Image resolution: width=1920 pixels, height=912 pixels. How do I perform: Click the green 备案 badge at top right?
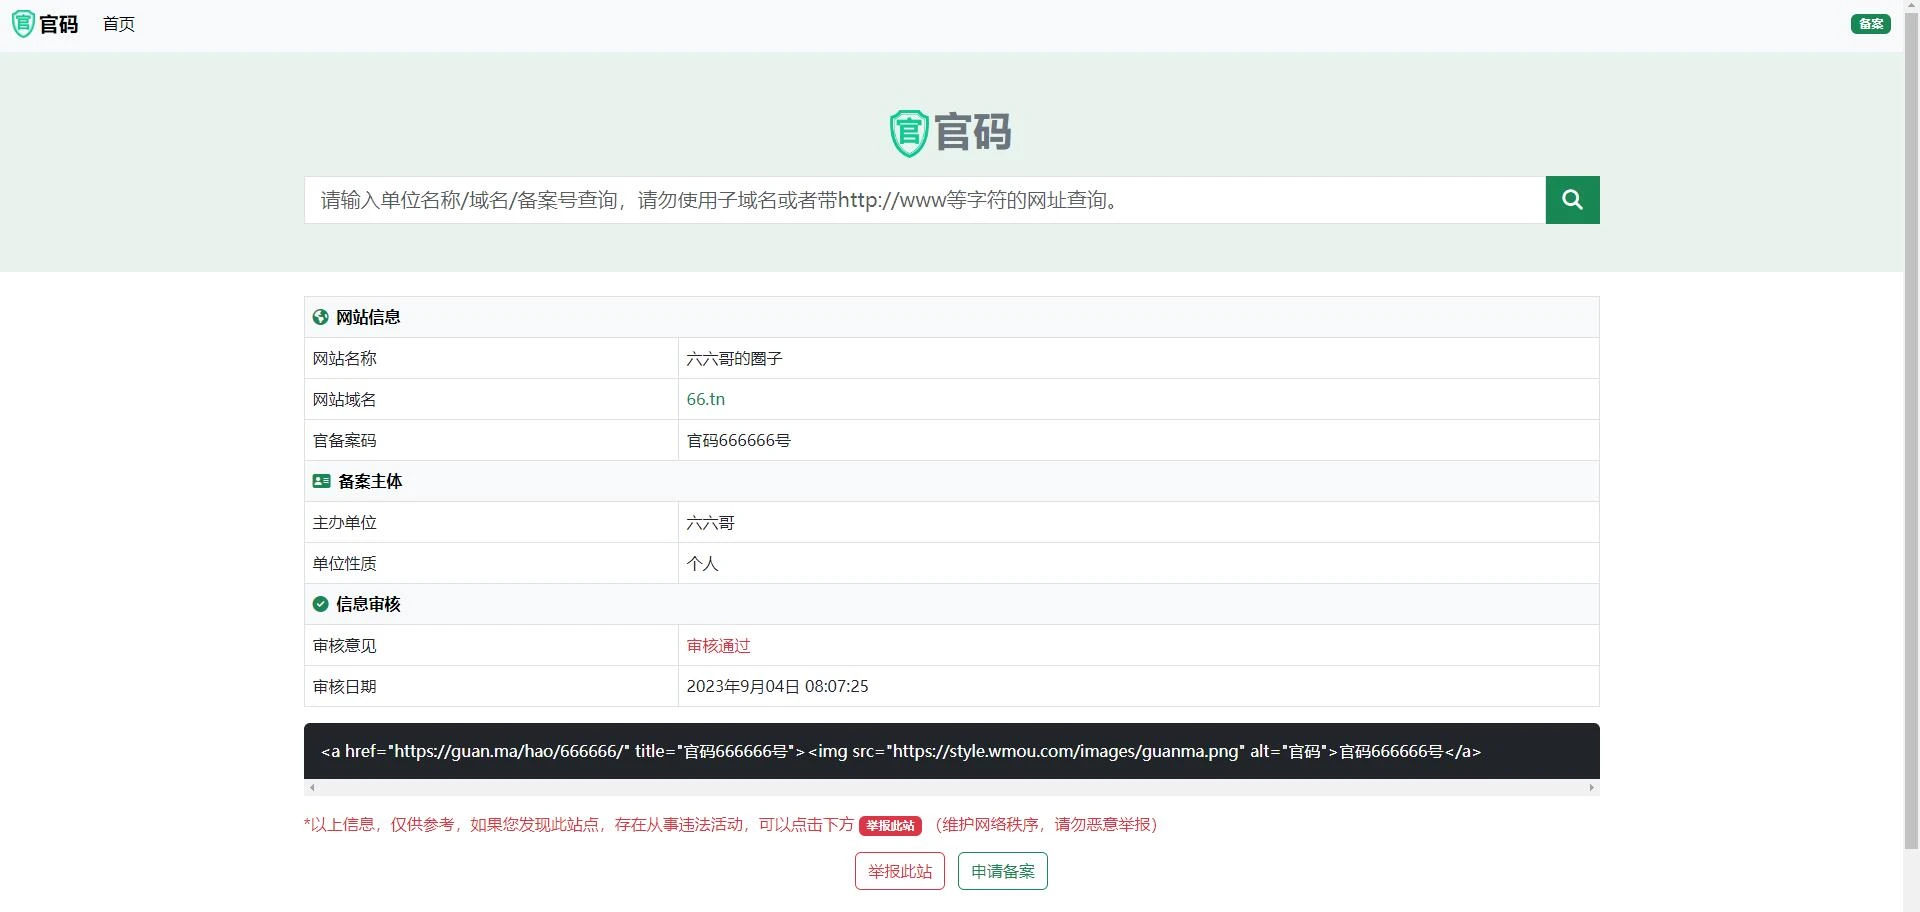point(1869,24)
